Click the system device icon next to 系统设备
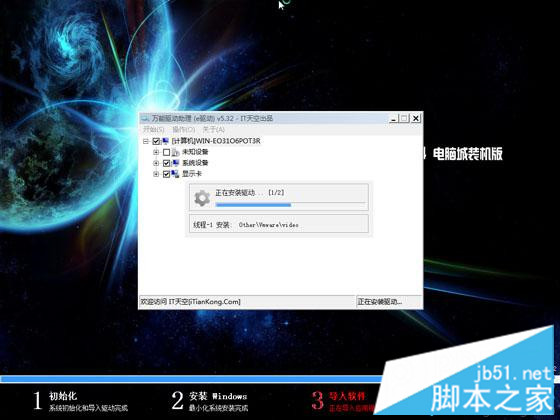This screenshot has width=560, height=420. 175,163
